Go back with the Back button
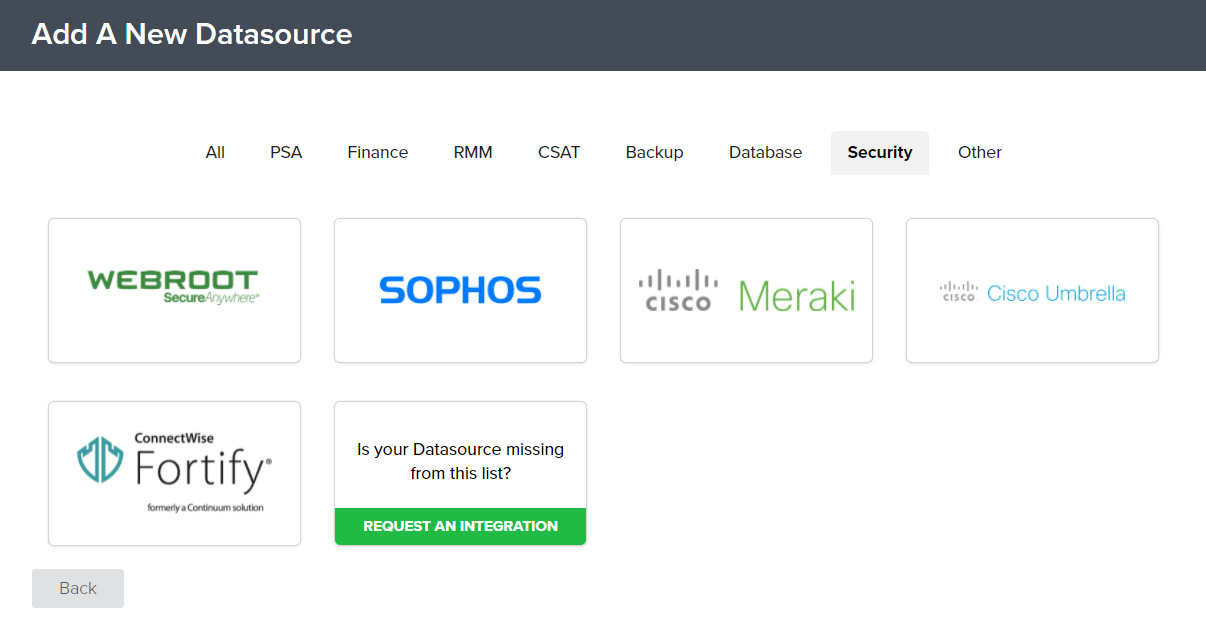The height and width of the screenshot is (644, 1206). pyautogui.click(x=78, y=588)
